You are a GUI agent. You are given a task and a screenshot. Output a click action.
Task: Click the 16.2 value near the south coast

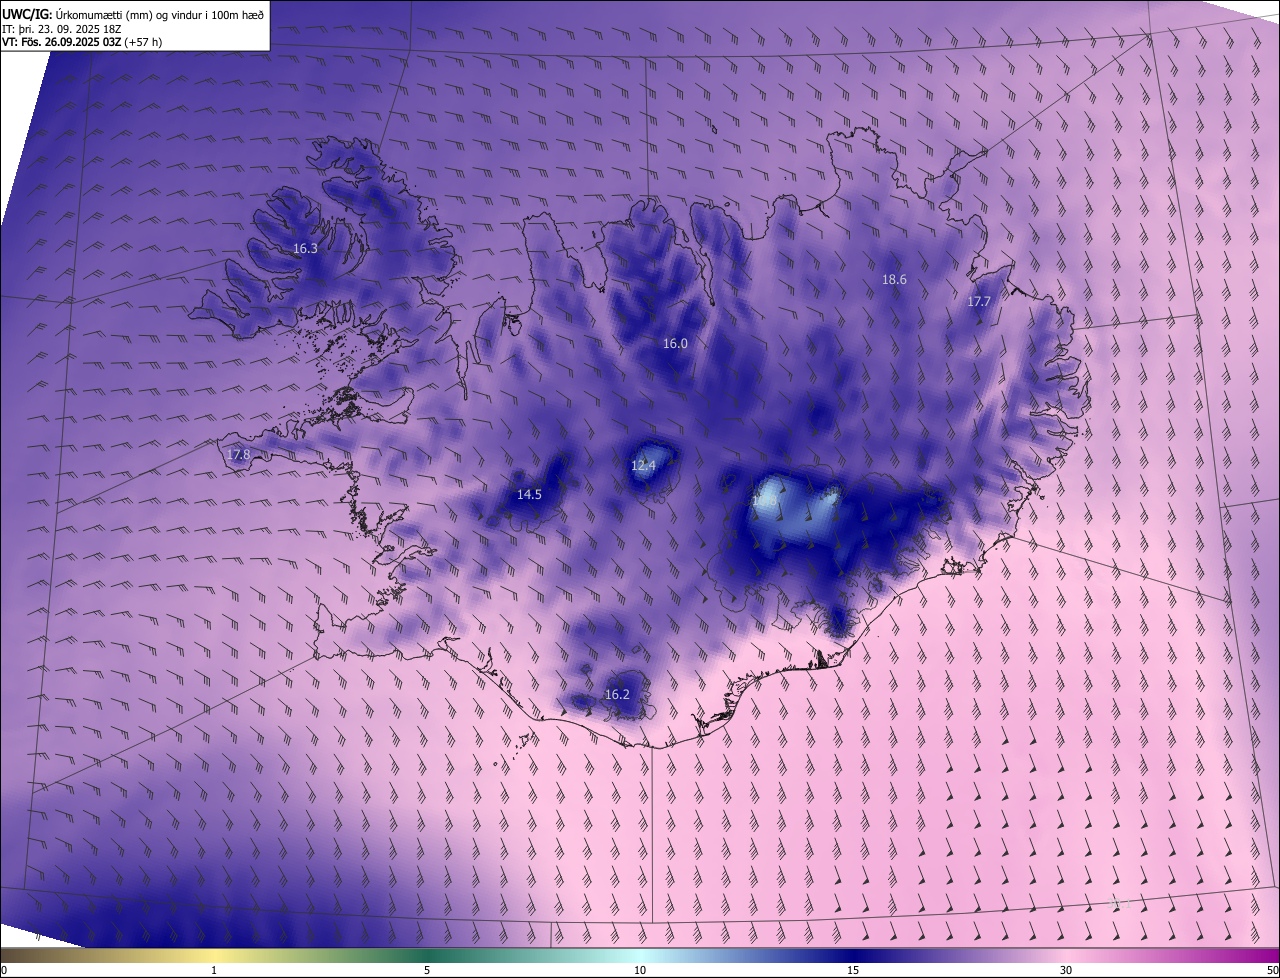pos(617,695)
